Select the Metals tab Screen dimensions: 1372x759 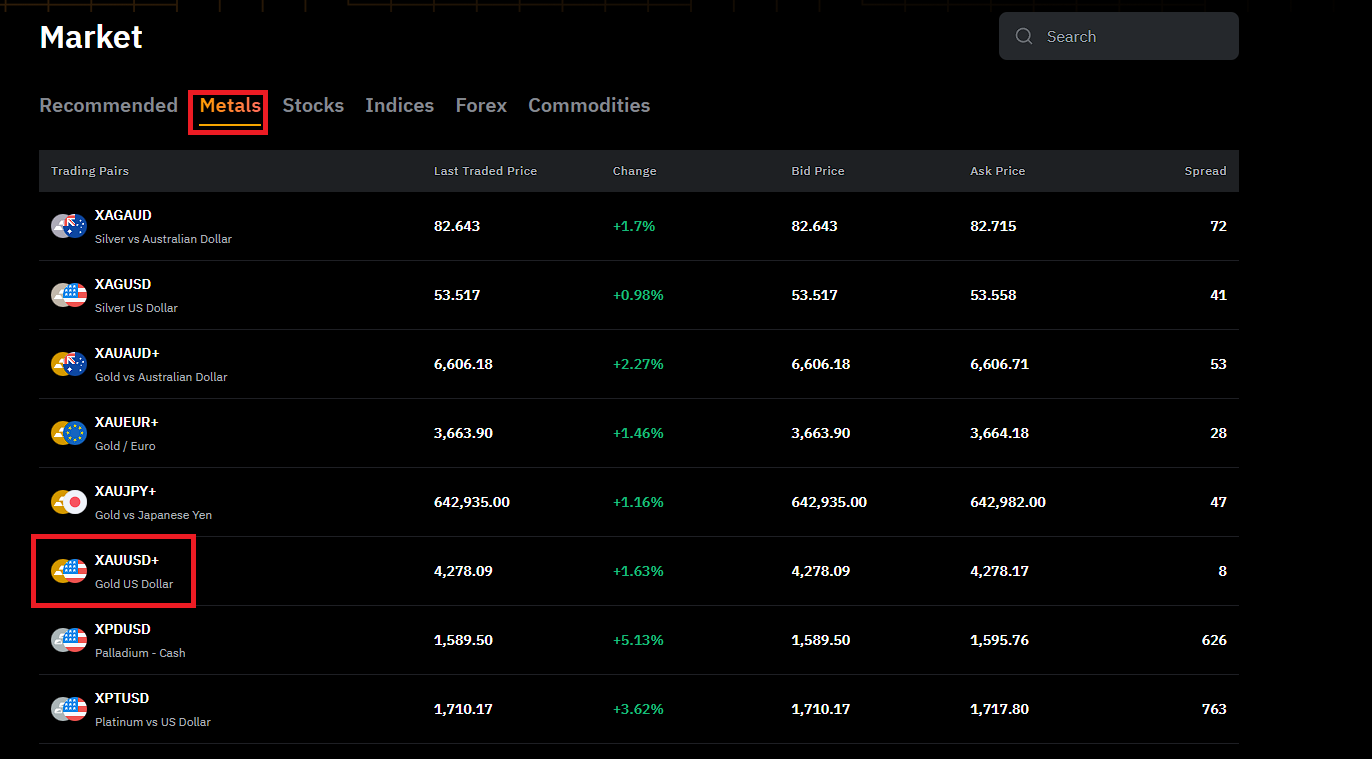(x=230, y=105)
